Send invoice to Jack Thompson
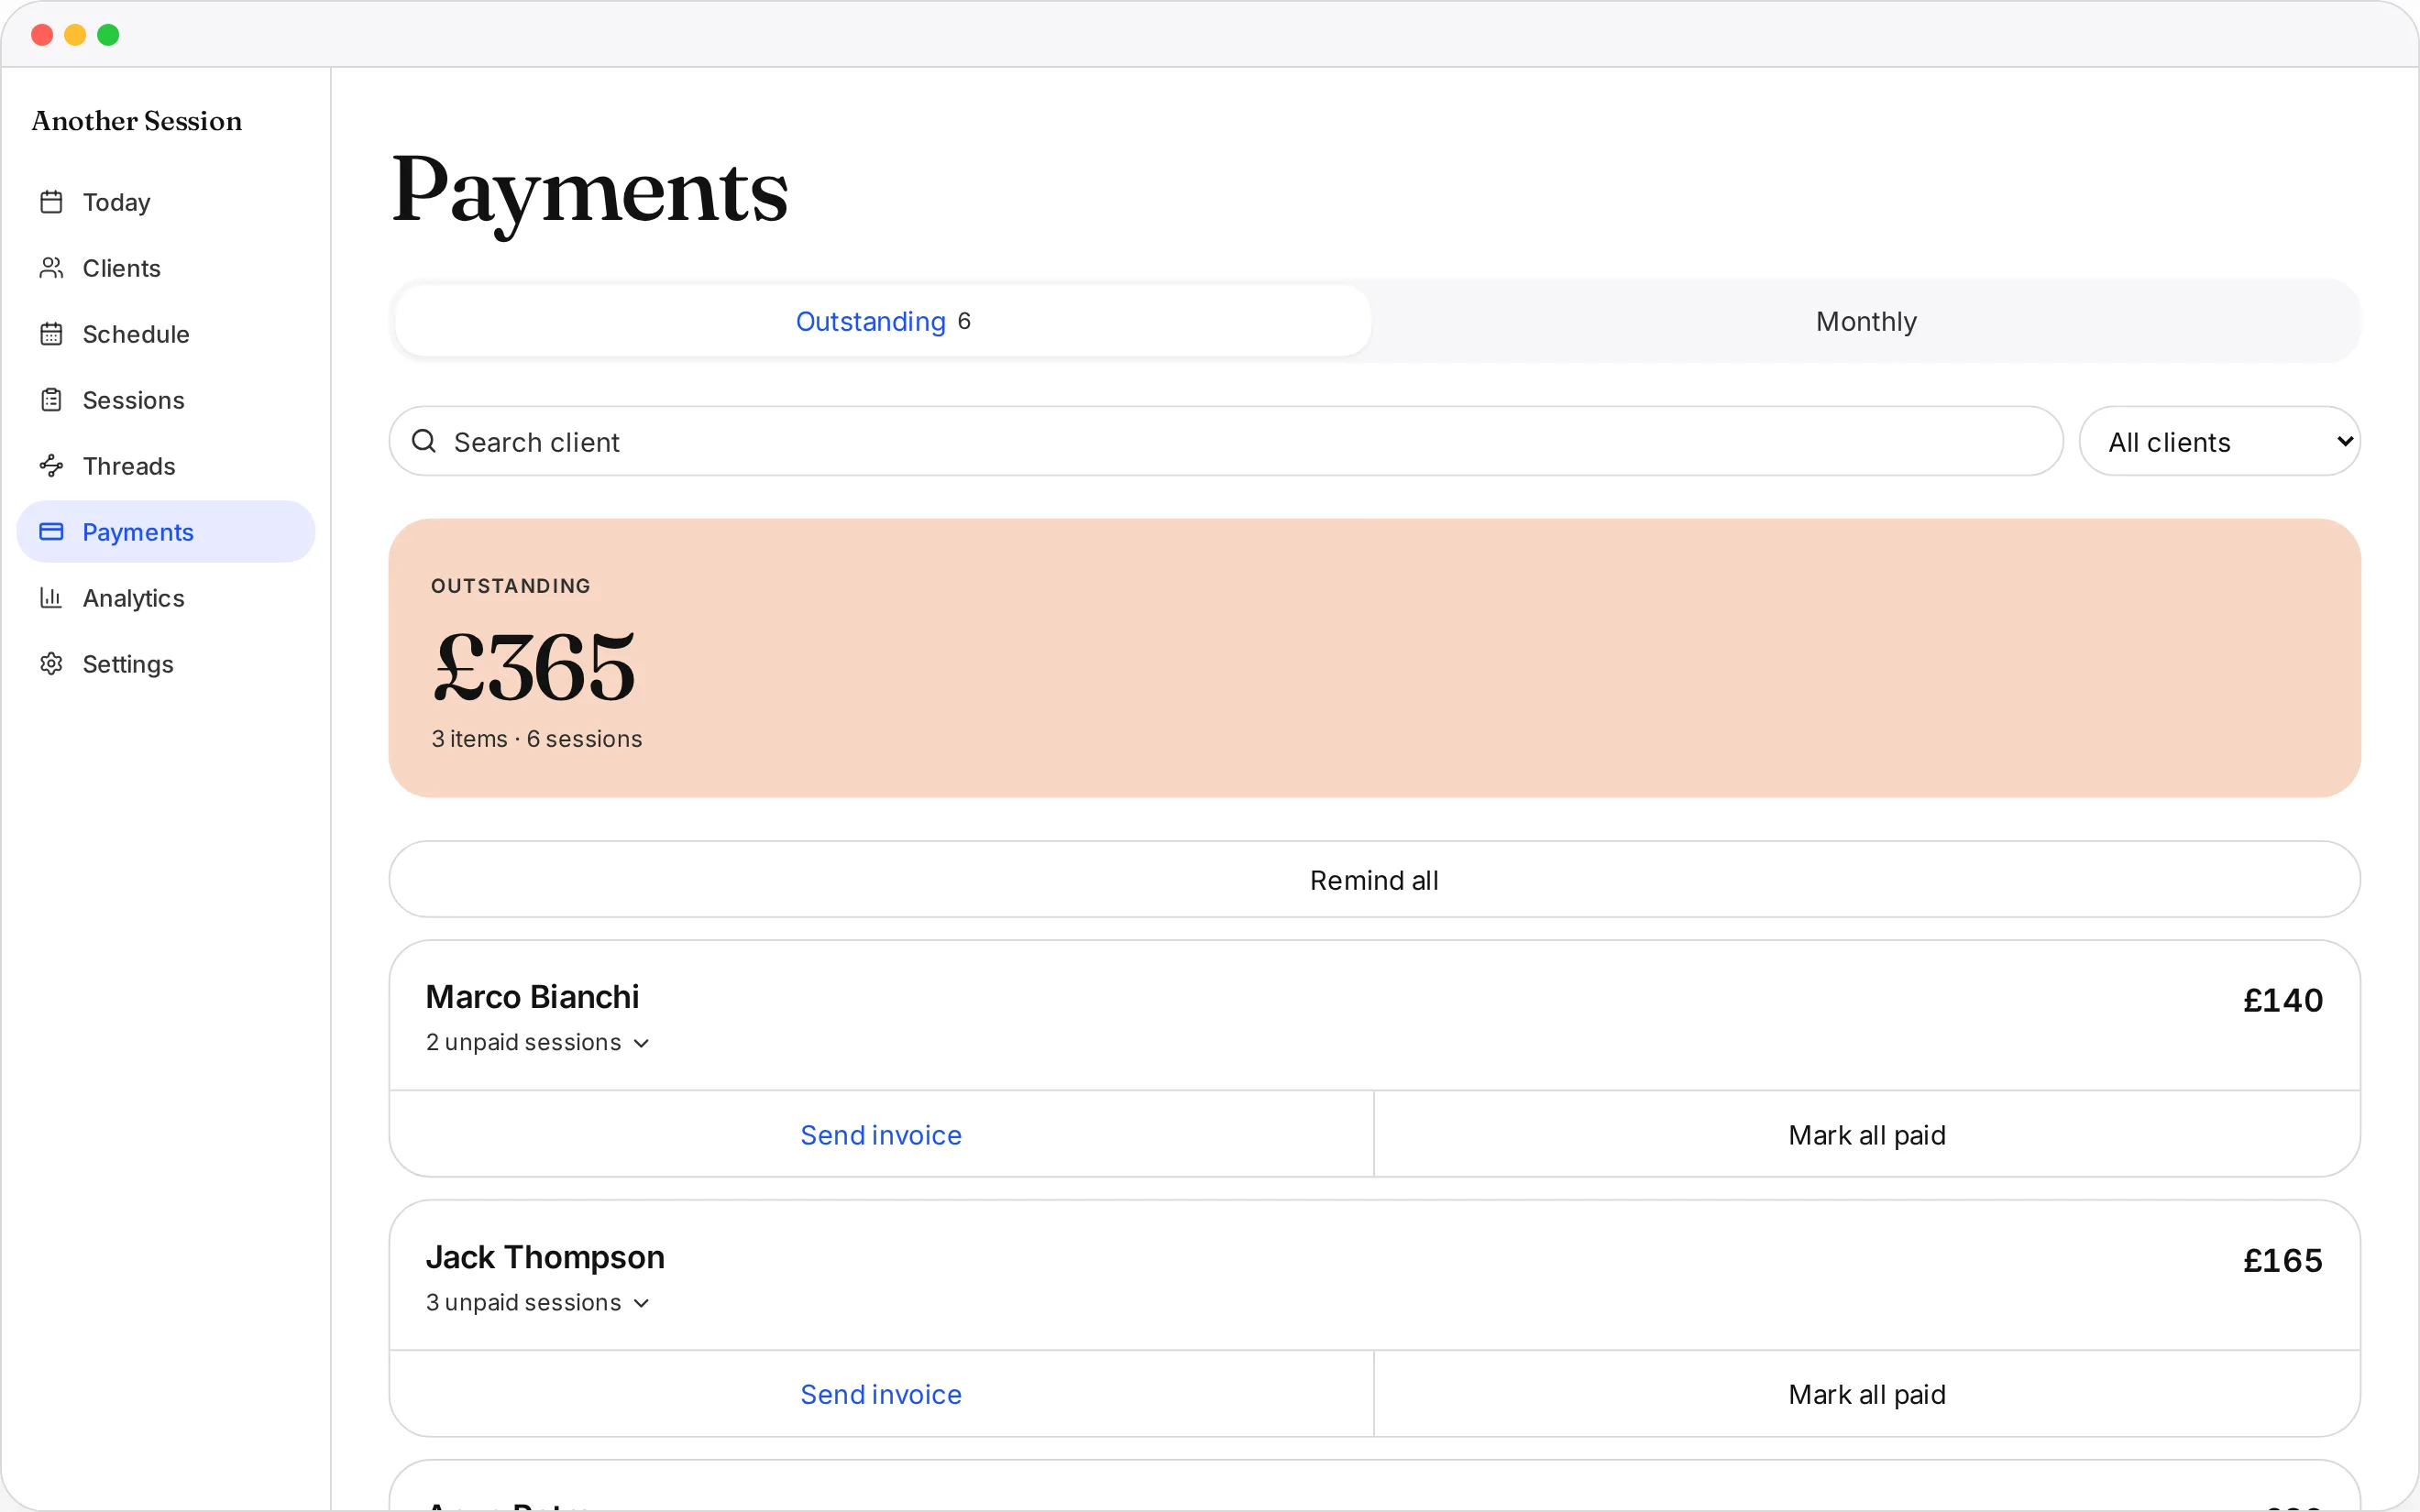This screenshot has height=1512, width=2420. pyautogui.click(x=881, y=1394)
